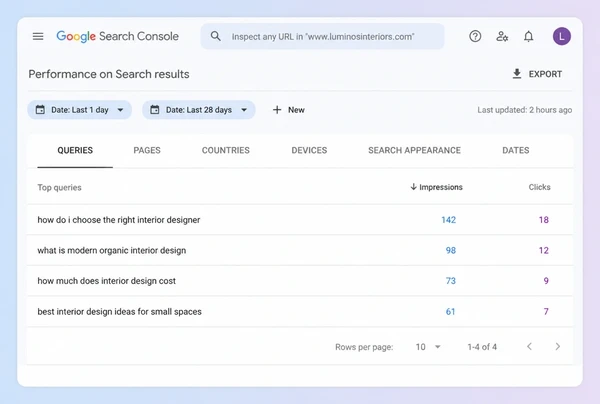Expand the Last 28 days date arrow
This screenshot has height=404, width=600.
point(244,110)
